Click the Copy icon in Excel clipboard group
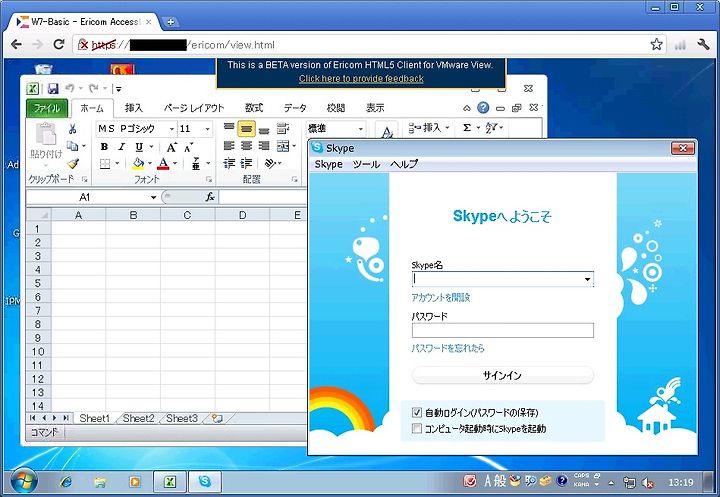The width and height of the screenshot is (720, 497). pyautogui.click(x=72, y=146)
